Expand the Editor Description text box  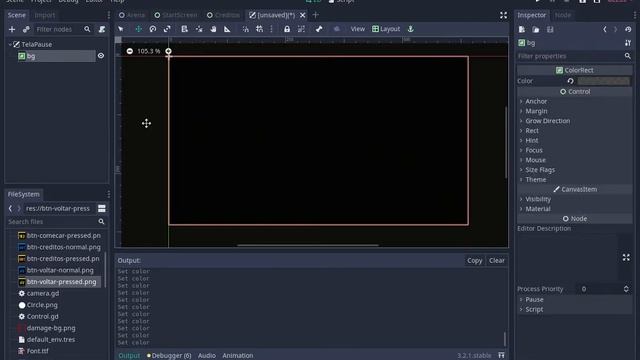point(626,258)
